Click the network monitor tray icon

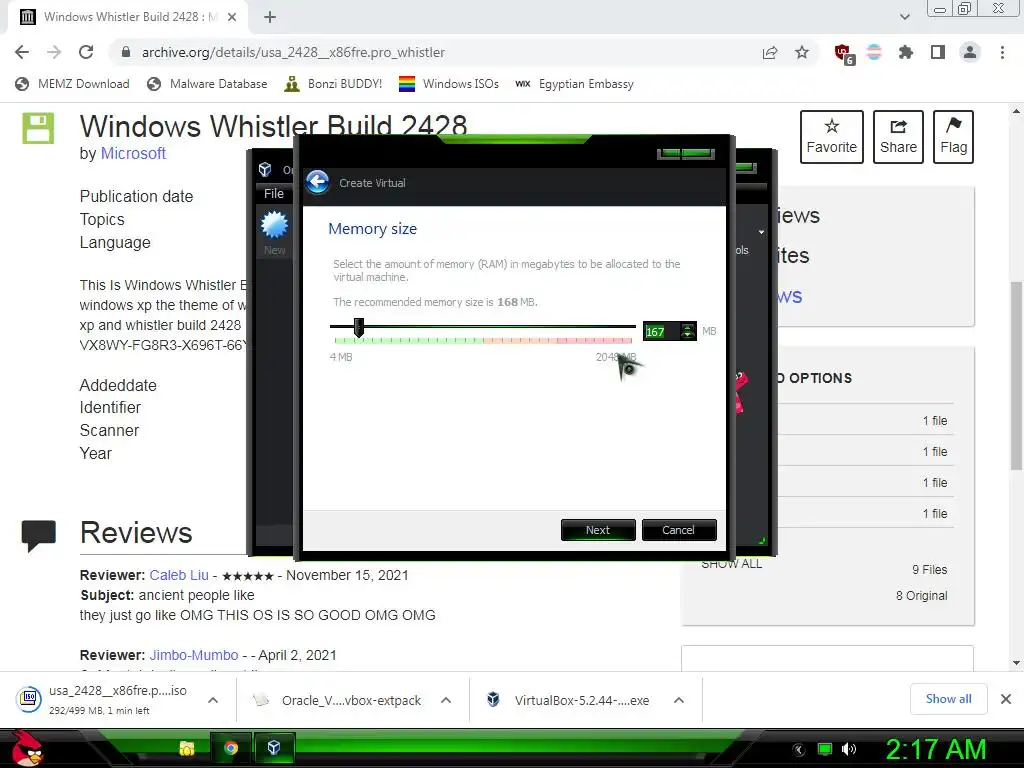pos(825,749)
